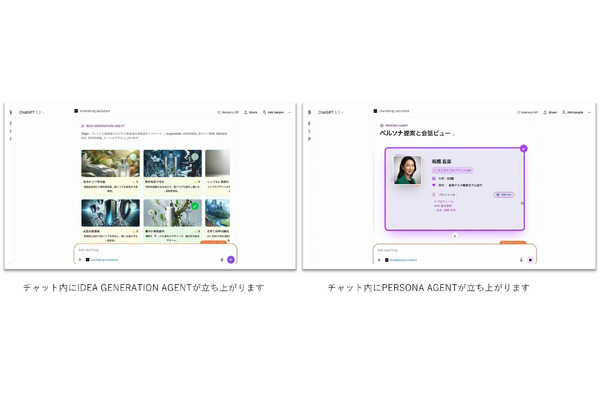Open ChatGPT 5.2 model dropdown in right window

click(330, 113)
